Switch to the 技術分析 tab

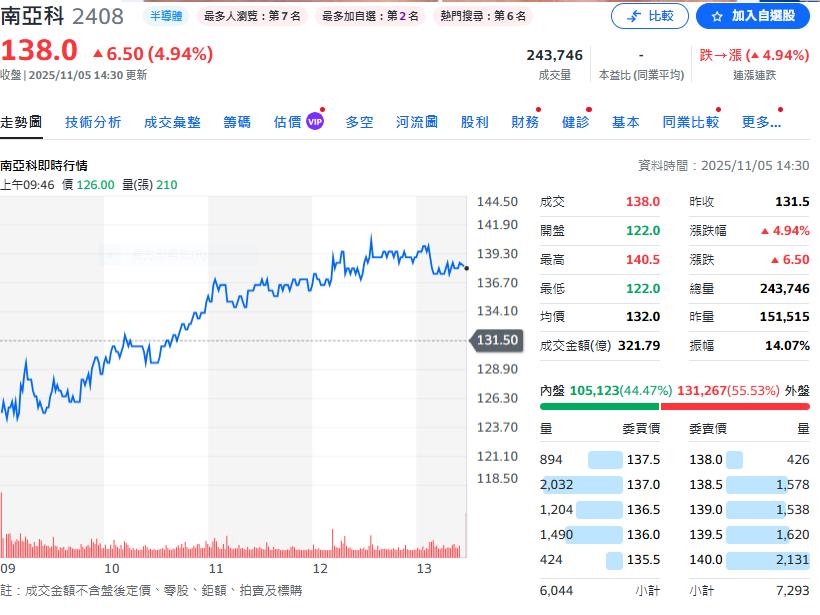[x=93, y=121]
